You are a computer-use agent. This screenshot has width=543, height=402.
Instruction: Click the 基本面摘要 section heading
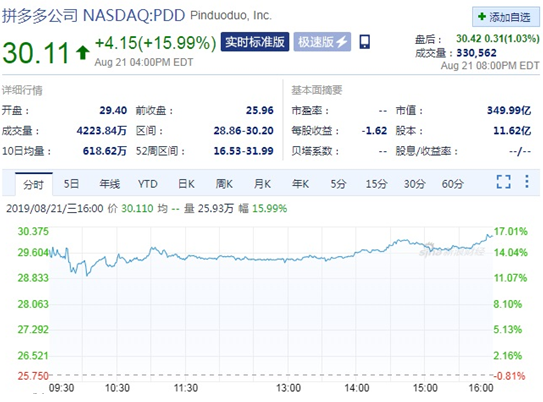[317, 90]
